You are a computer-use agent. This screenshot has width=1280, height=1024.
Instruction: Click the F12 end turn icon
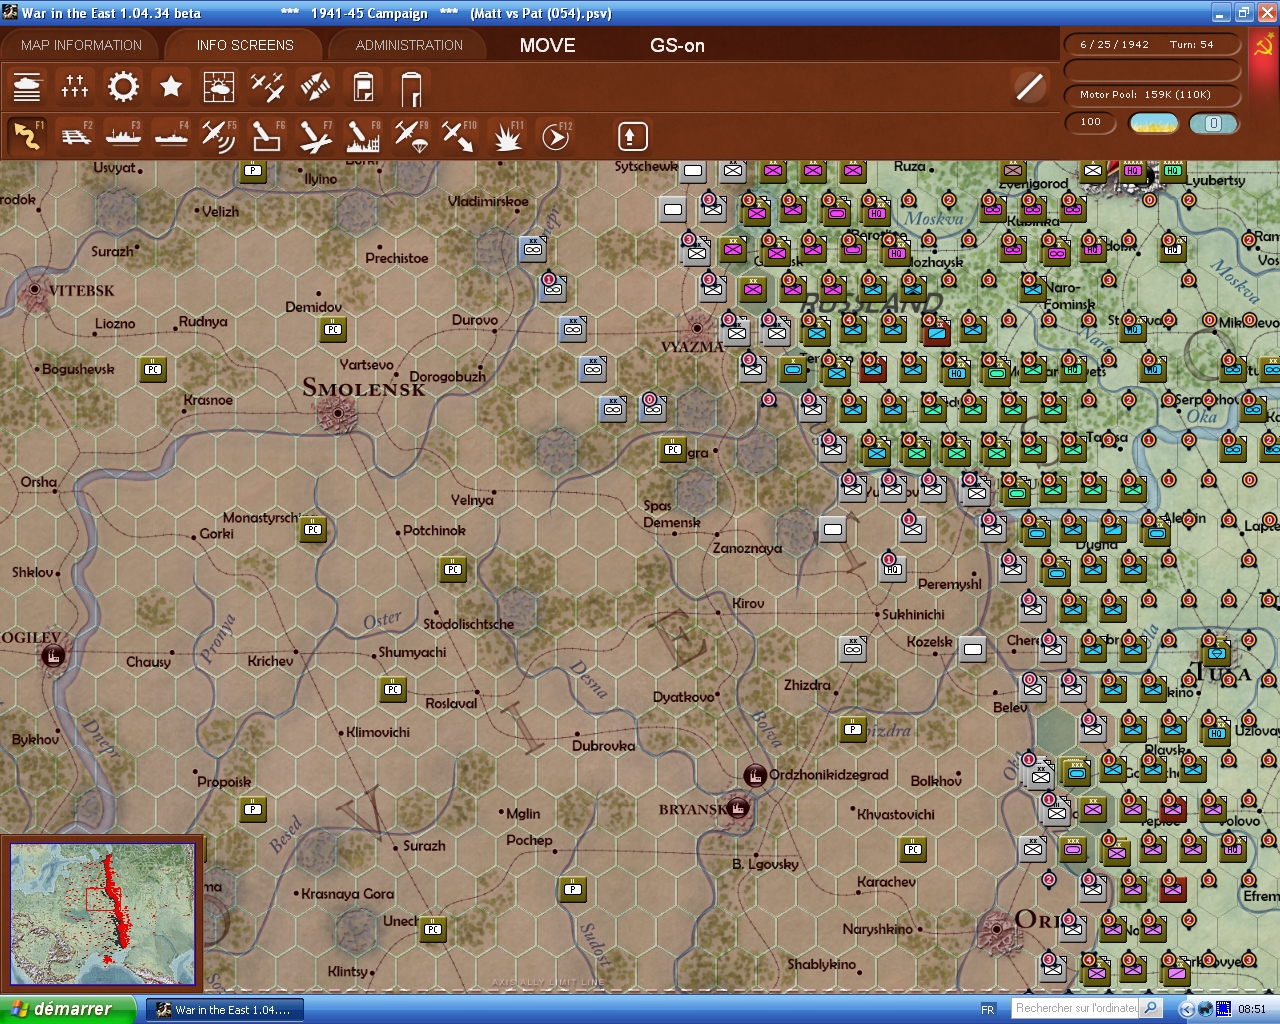tap(556, 136)
